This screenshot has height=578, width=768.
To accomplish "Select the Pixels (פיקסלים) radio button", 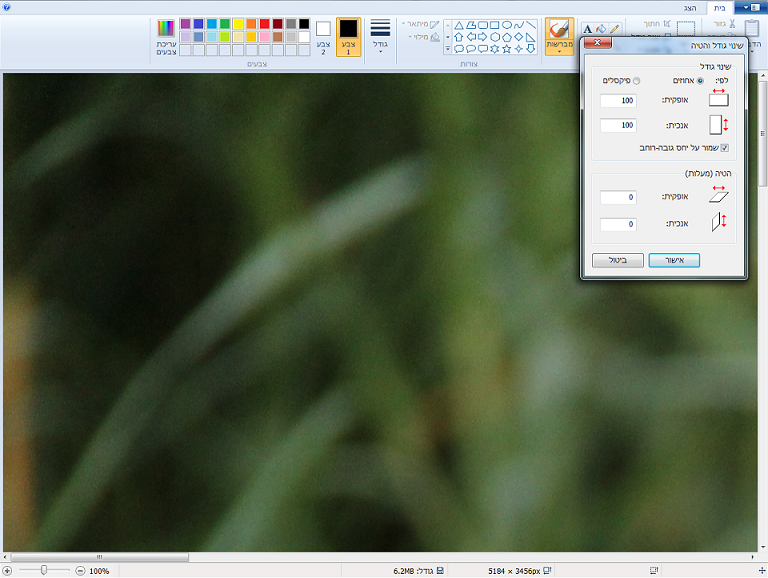I will pos(636,81).
